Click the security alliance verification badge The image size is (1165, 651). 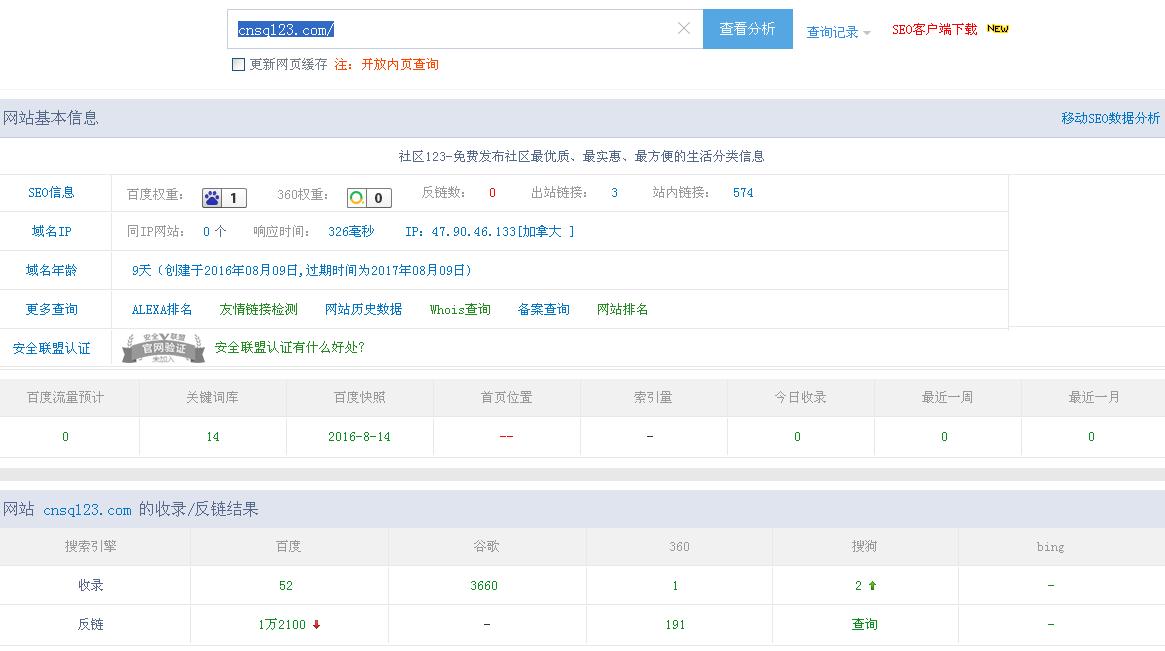(x=163, y=348)
